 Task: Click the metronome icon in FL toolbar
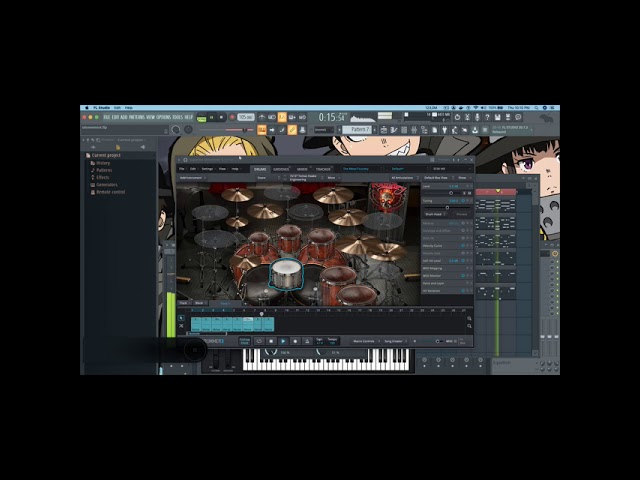click(x=262, y=118)
